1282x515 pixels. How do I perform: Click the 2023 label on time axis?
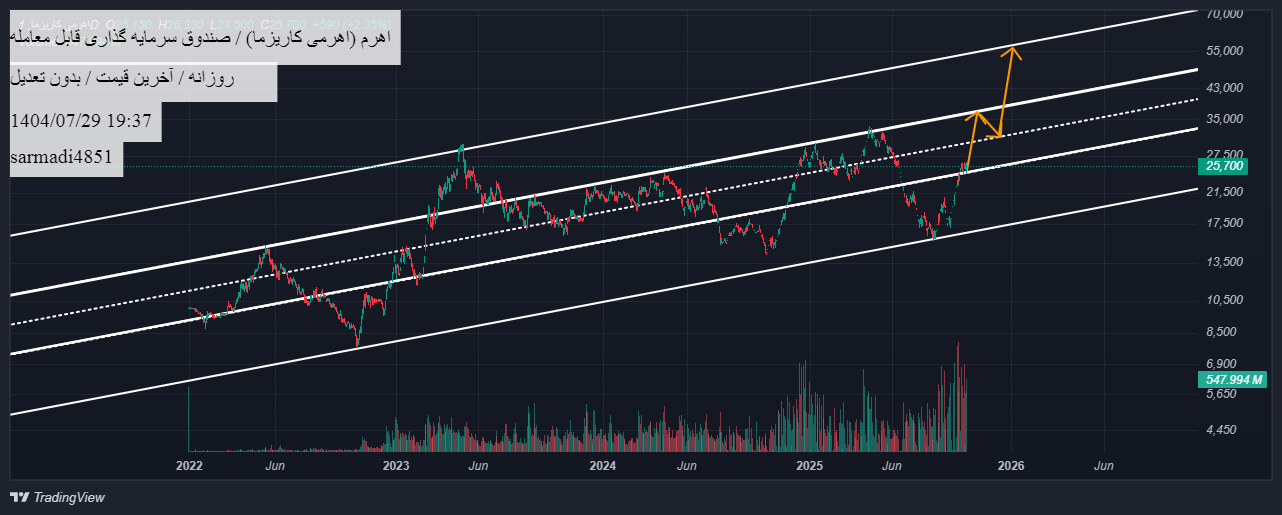395,466
